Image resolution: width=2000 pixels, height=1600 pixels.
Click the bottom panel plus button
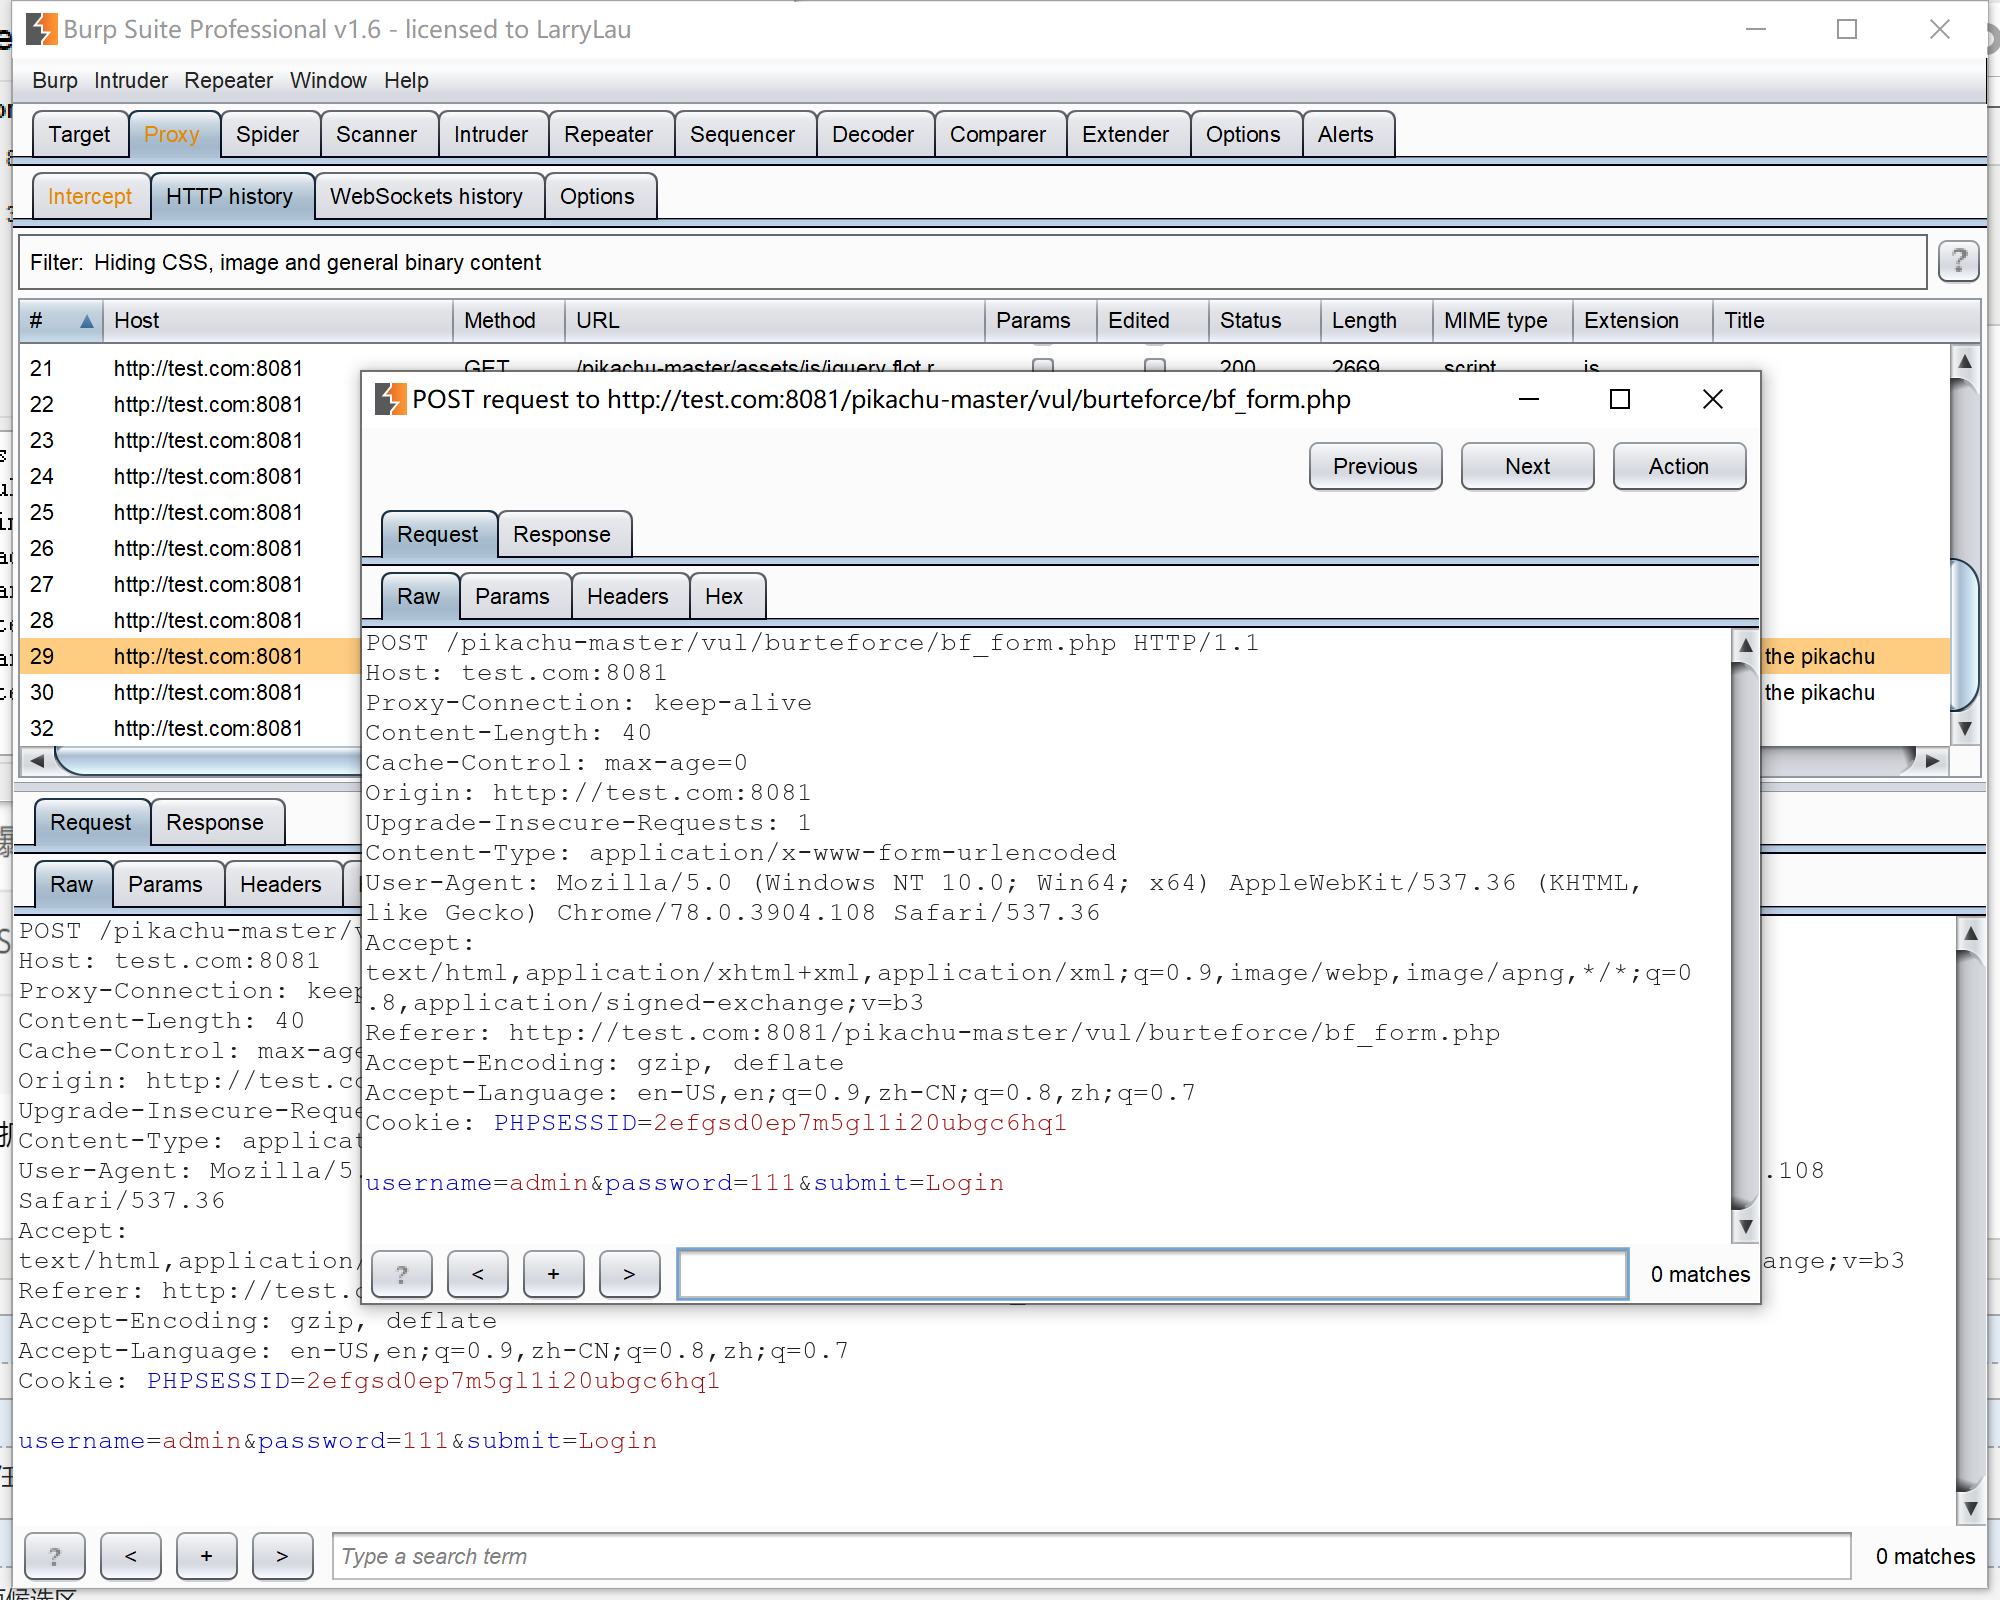(x=206, y=1556)
